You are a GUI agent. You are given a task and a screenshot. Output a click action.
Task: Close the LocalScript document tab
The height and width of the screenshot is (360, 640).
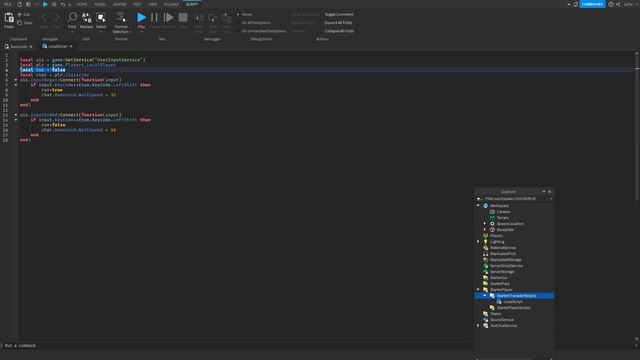click(x=71, y=47)
